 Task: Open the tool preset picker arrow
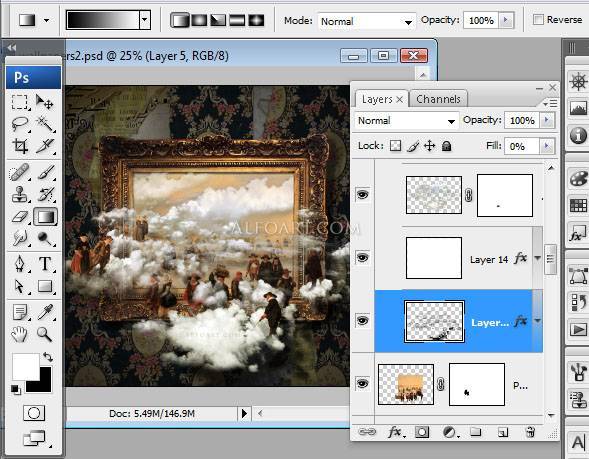pyautogui.click(x=46, y=20)
